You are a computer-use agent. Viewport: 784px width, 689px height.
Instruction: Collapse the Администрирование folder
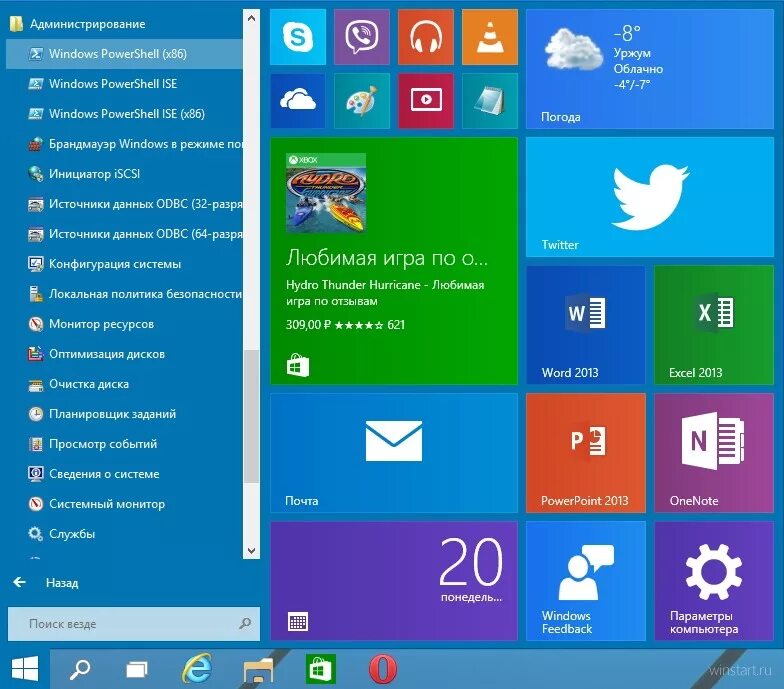tap(124, 24)
